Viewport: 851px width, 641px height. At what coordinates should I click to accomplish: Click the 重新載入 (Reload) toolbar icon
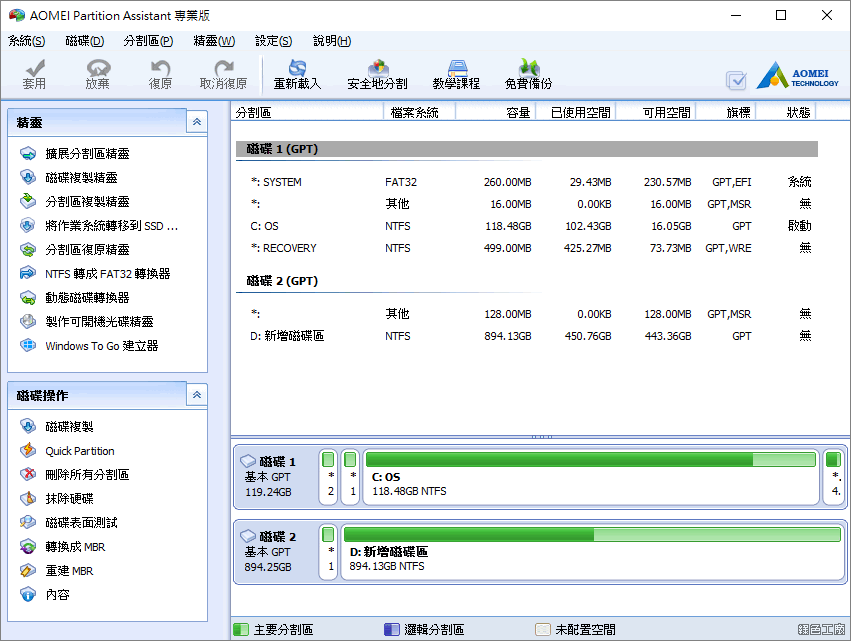click(297, 74)
